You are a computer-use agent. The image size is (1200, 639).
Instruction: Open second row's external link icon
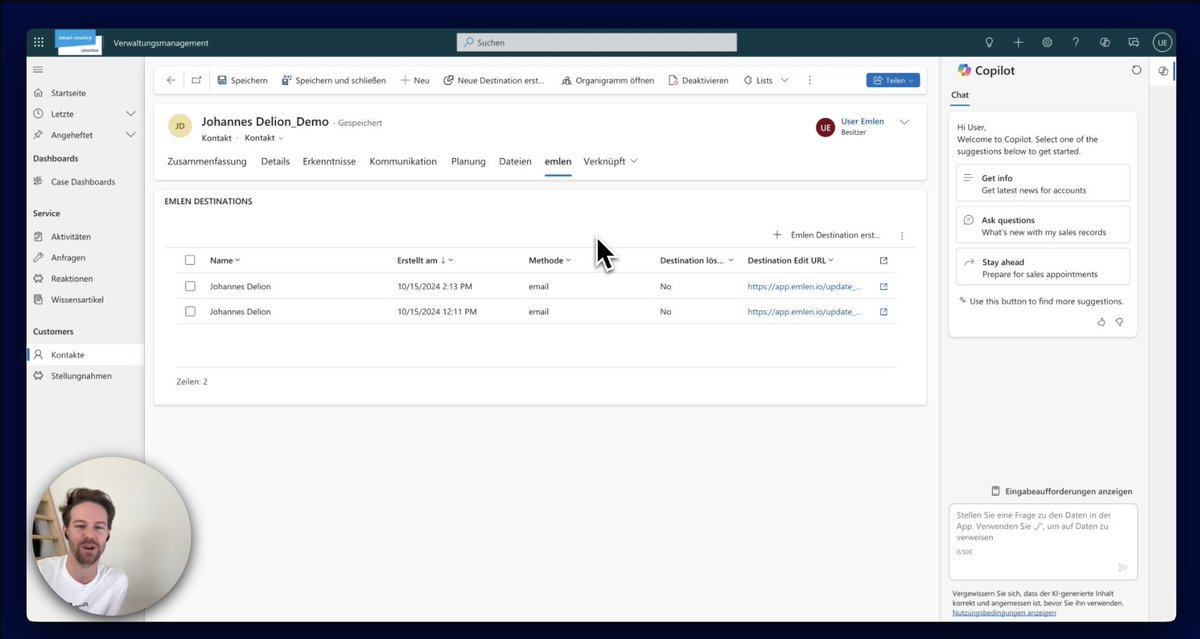pos(883,311)
